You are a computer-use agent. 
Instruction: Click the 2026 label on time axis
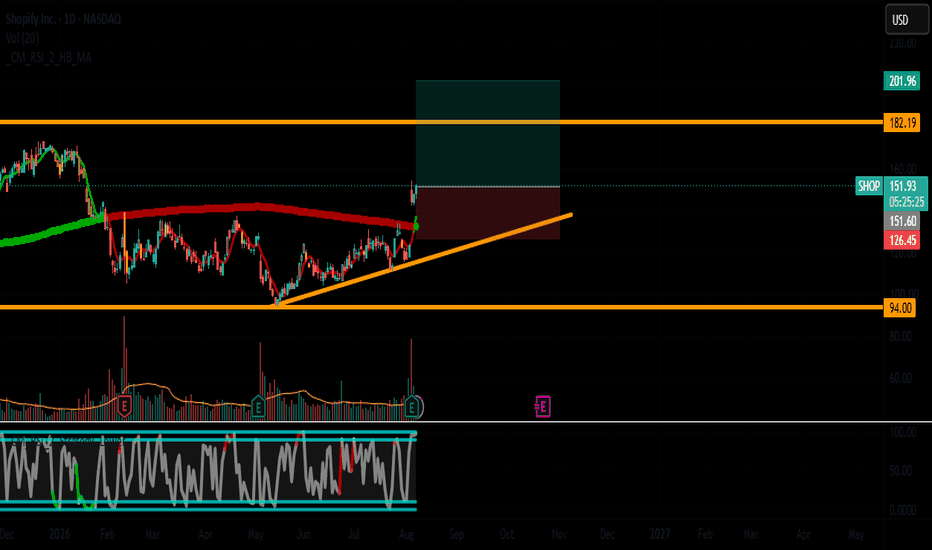(59, 534)
